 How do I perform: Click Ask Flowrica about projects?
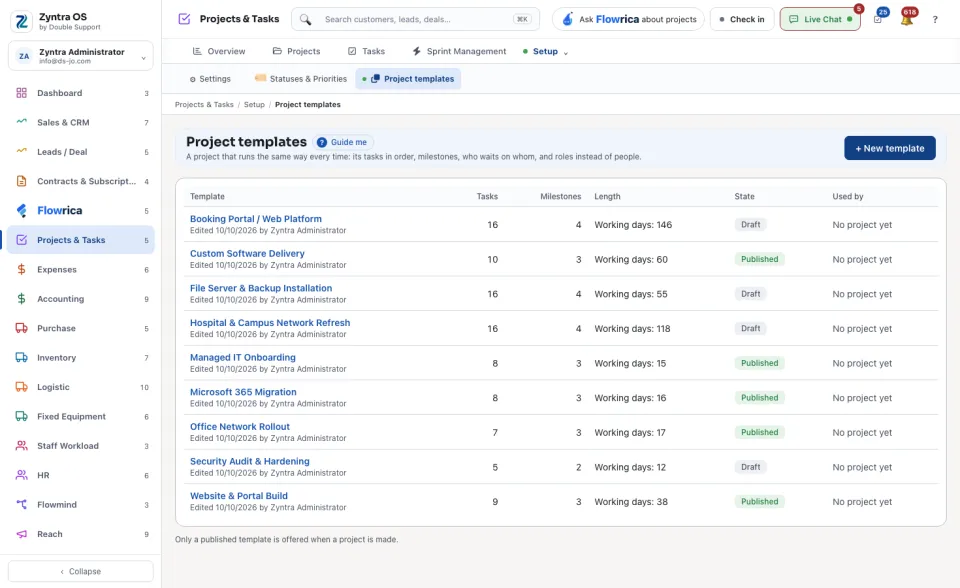pos(628,20)
